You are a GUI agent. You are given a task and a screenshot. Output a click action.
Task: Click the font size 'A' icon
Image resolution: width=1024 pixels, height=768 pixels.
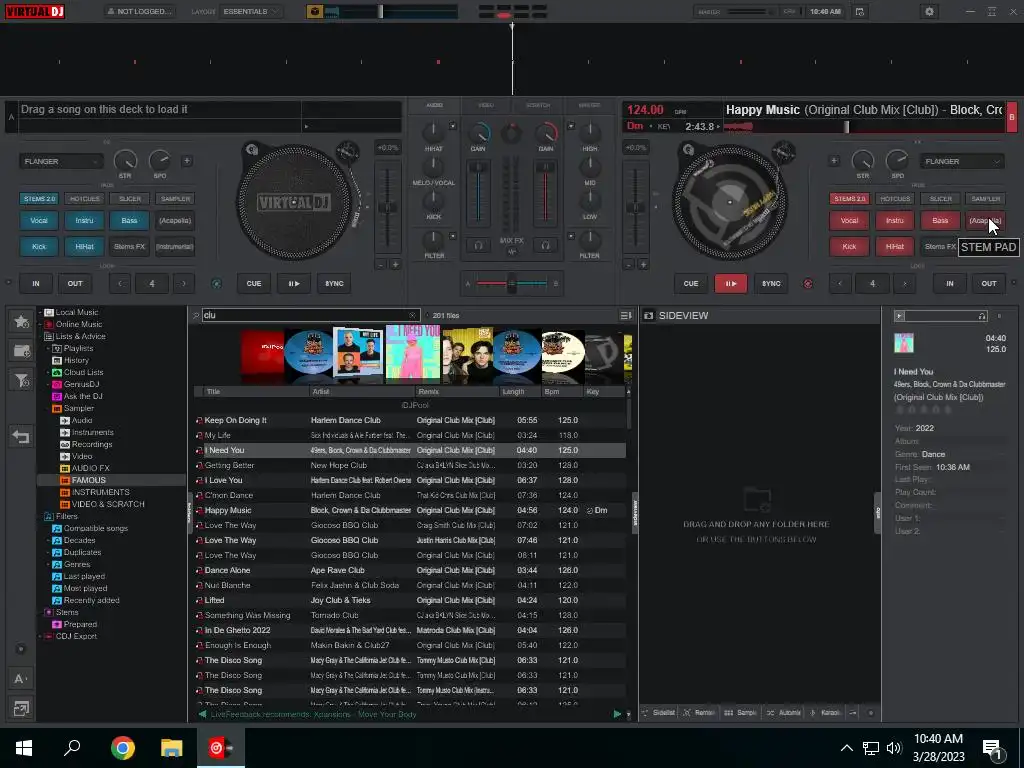point(20,679)
